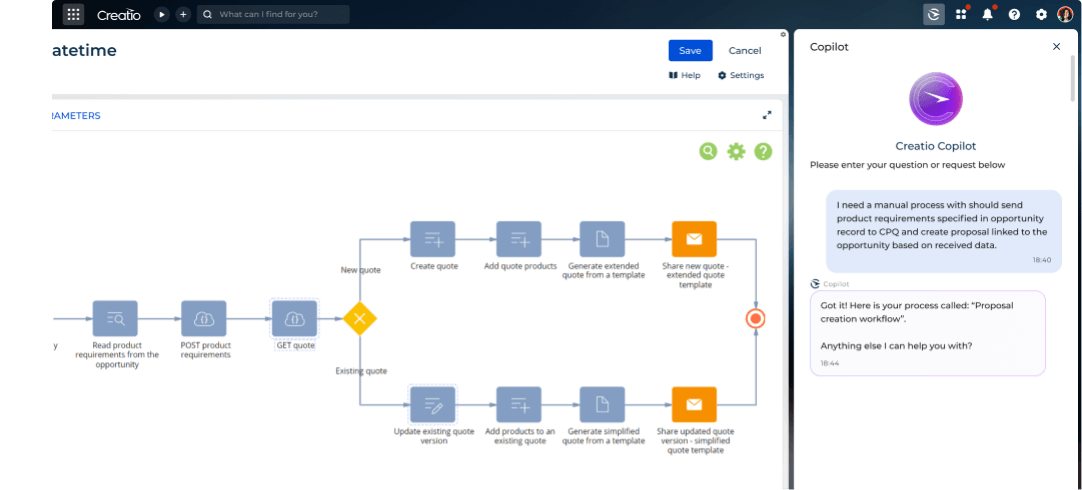The image size is (1082, 490).
Task: Click the green help icon on canvas
Action: [x=763, y=151]
